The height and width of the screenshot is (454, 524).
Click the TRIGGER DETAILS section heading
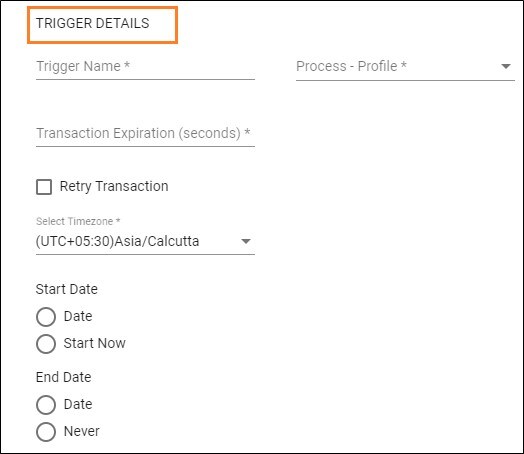93,23
